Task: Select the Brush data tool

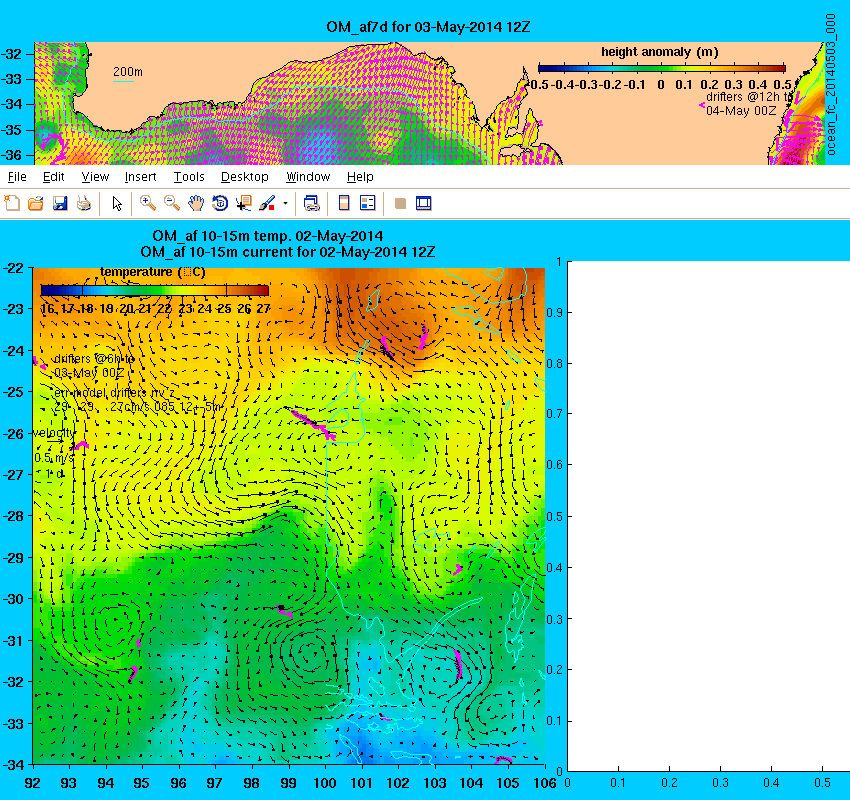Action: pyautogui.click(x=267, y=203)
